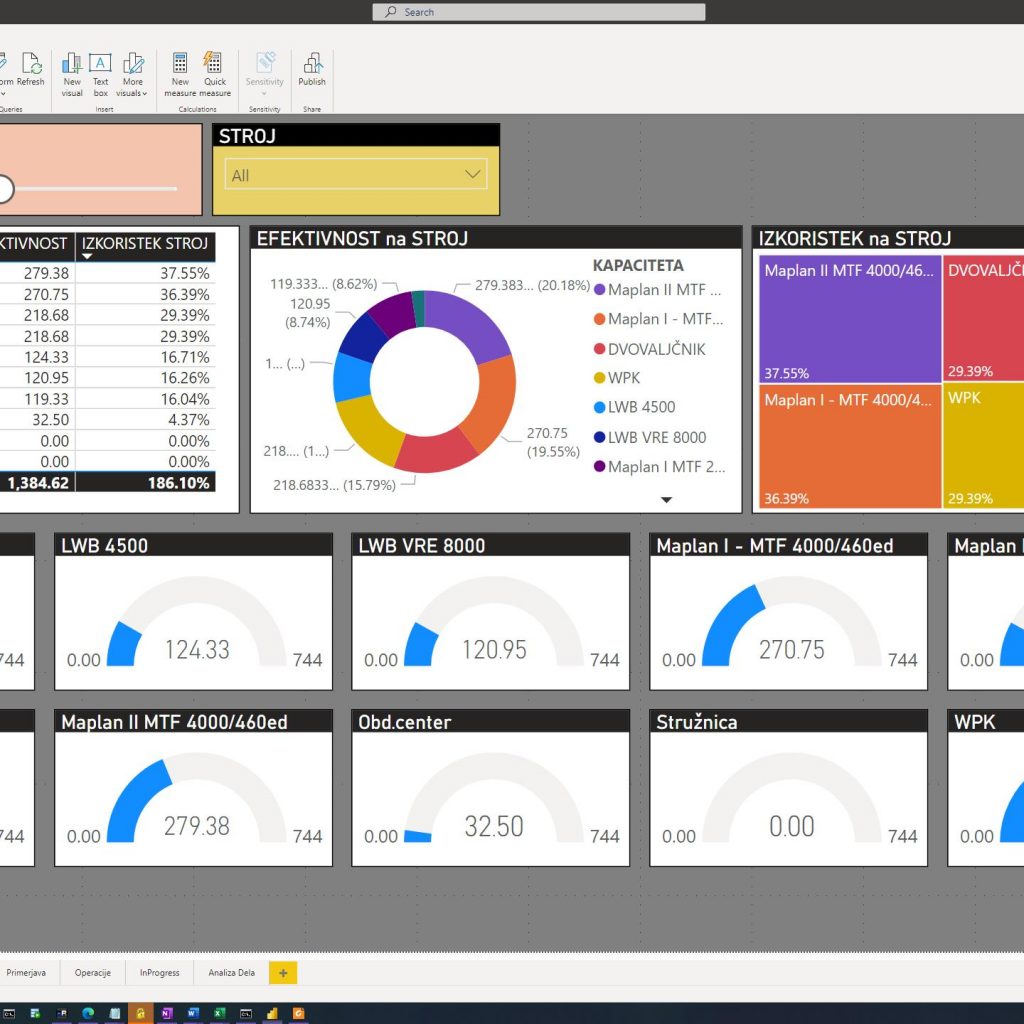1024x1024 pixels.
Task: Open the orange app at taskbar end
Action: [298, 1014]
